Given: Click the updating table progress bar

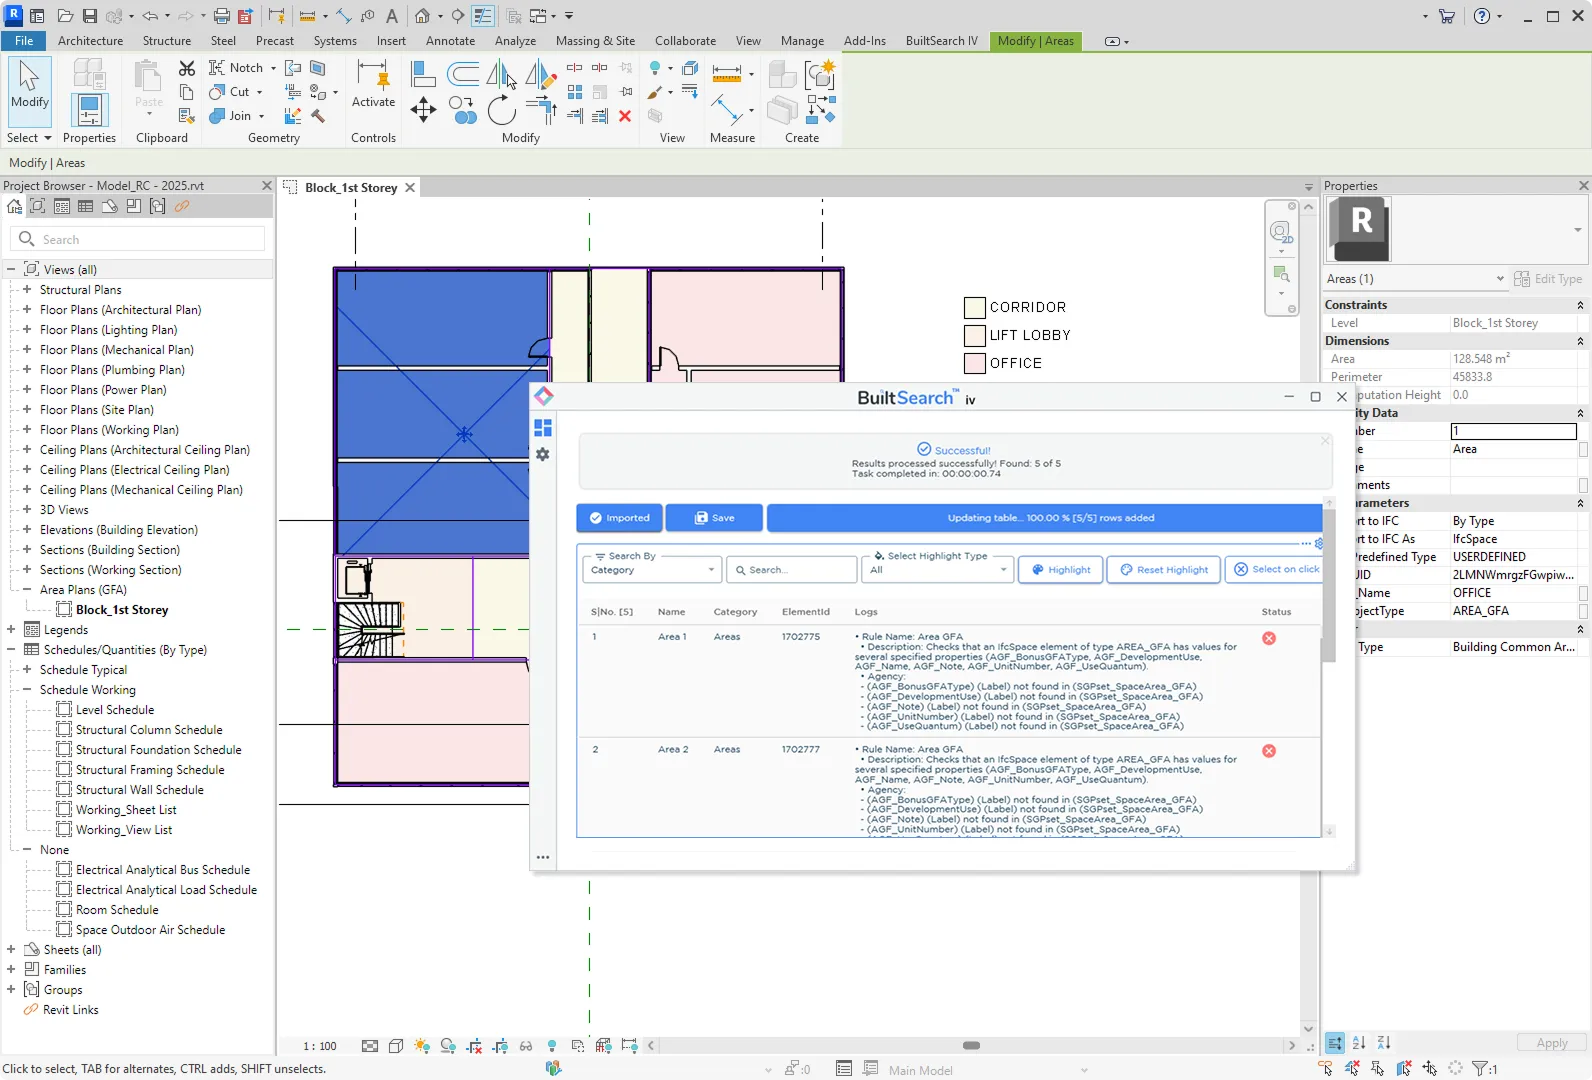Looking at the screenshot, I should point(1045,518).
